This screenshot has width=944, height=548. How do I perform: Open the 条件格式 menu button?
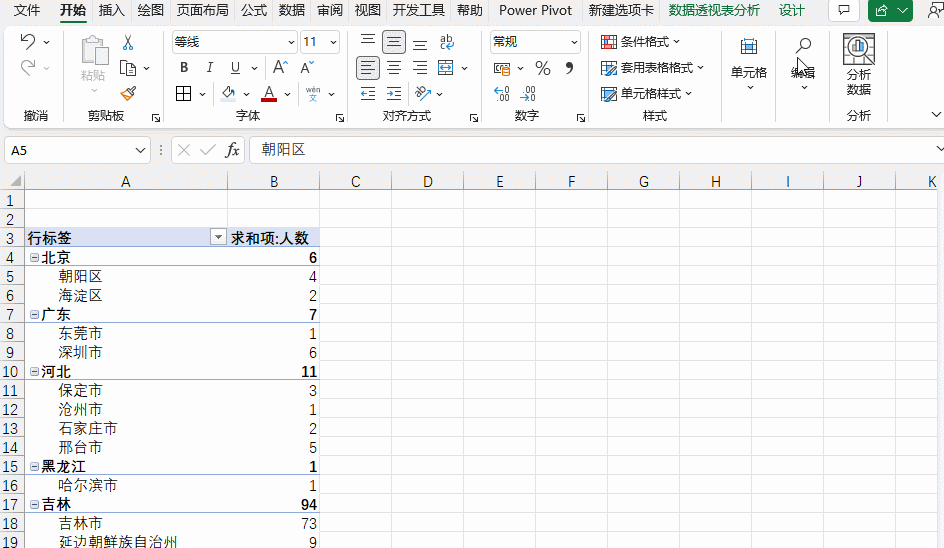640,42
